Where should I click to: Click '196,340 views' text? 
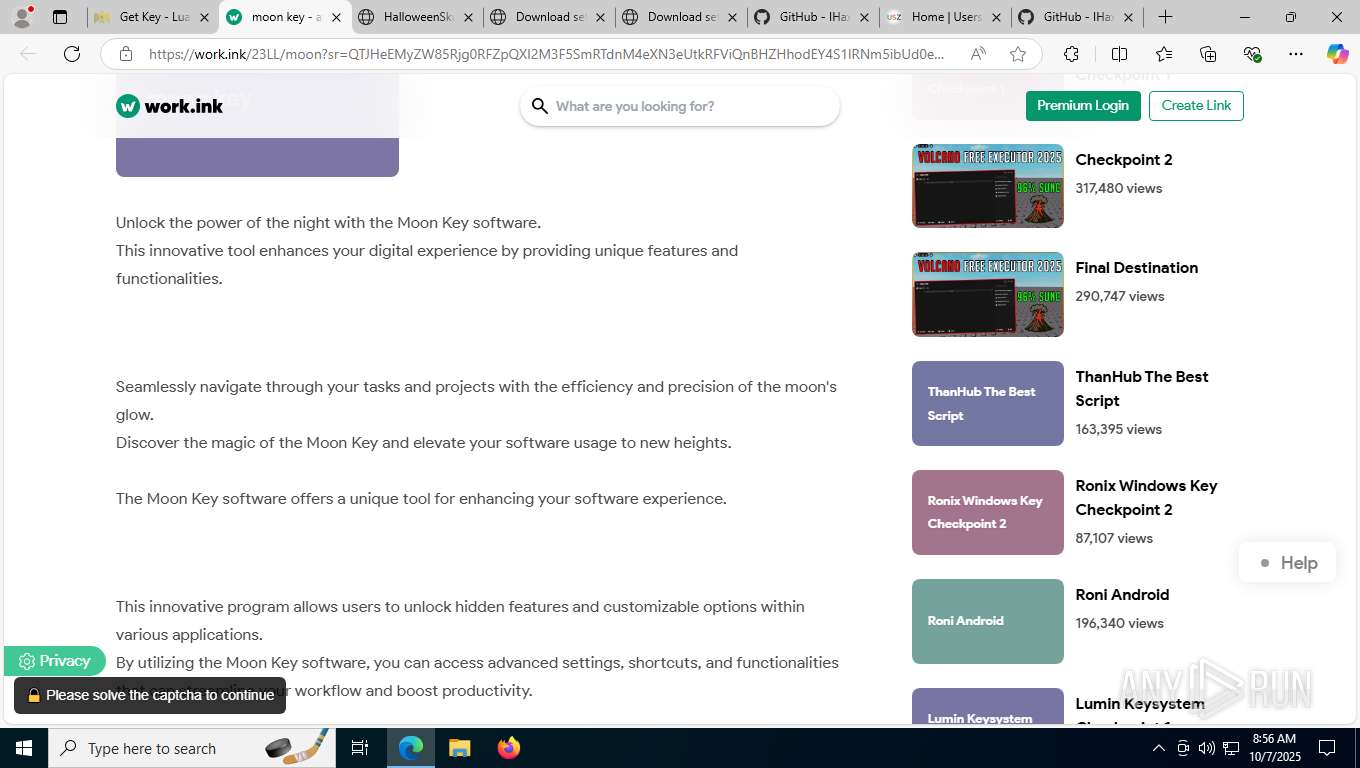pos(1120,623)
